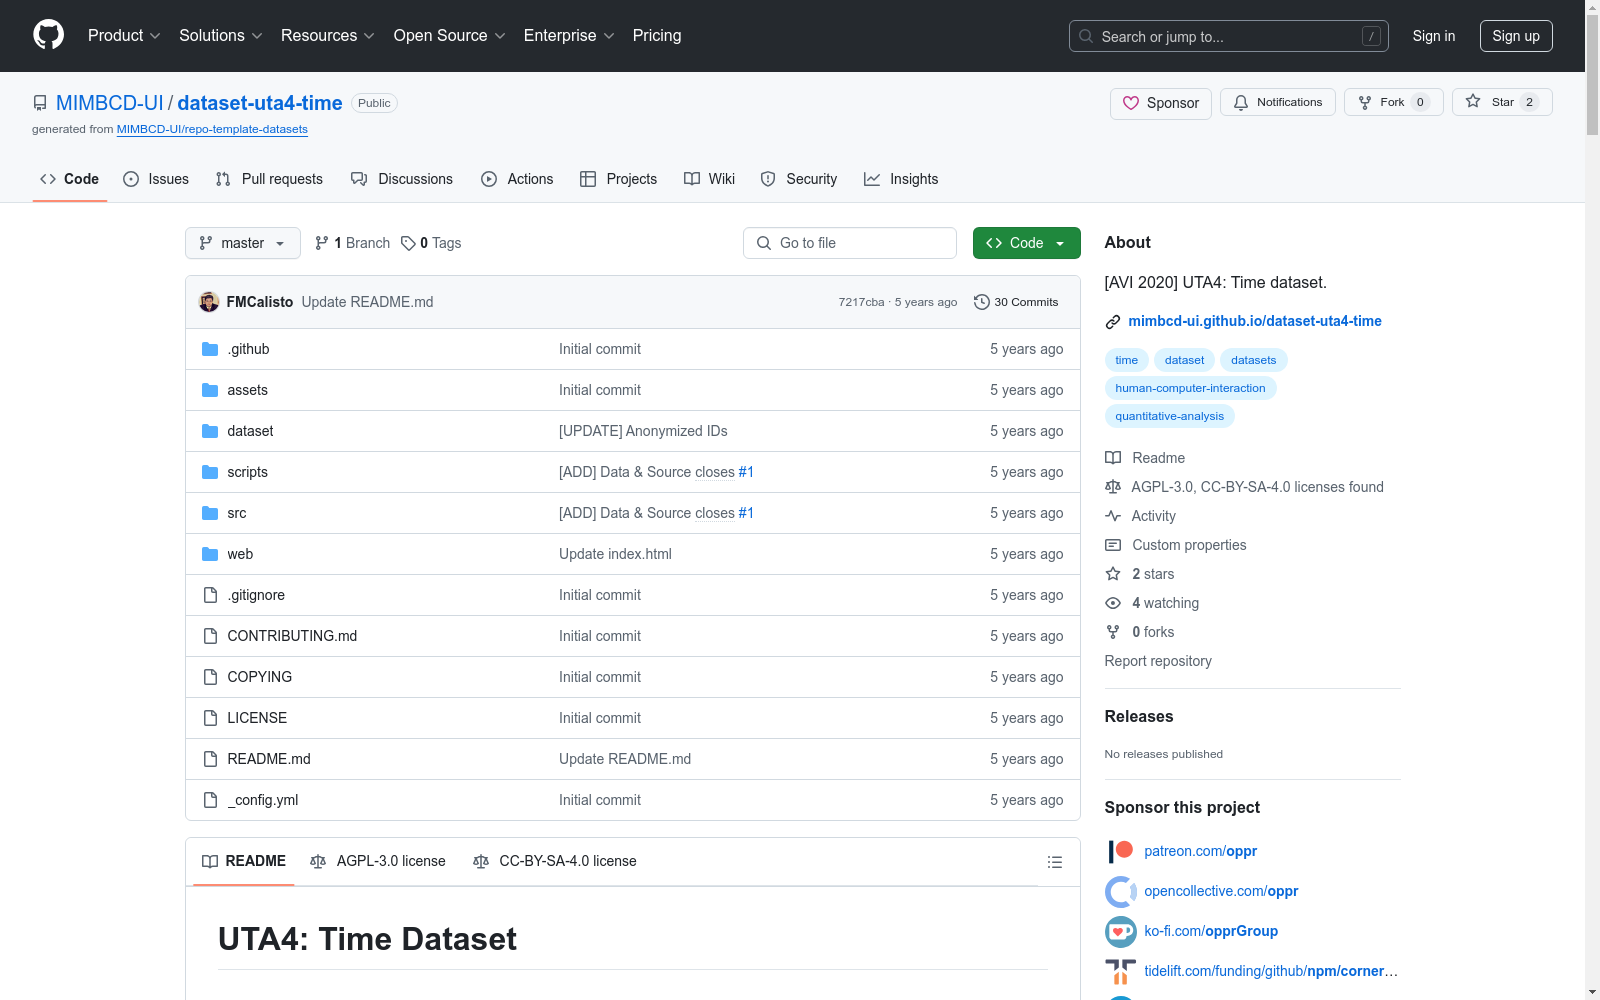Select the quantitative-analysis topic tag
Viewport: 1600px width, 1000px height.
coord(1170,416)
